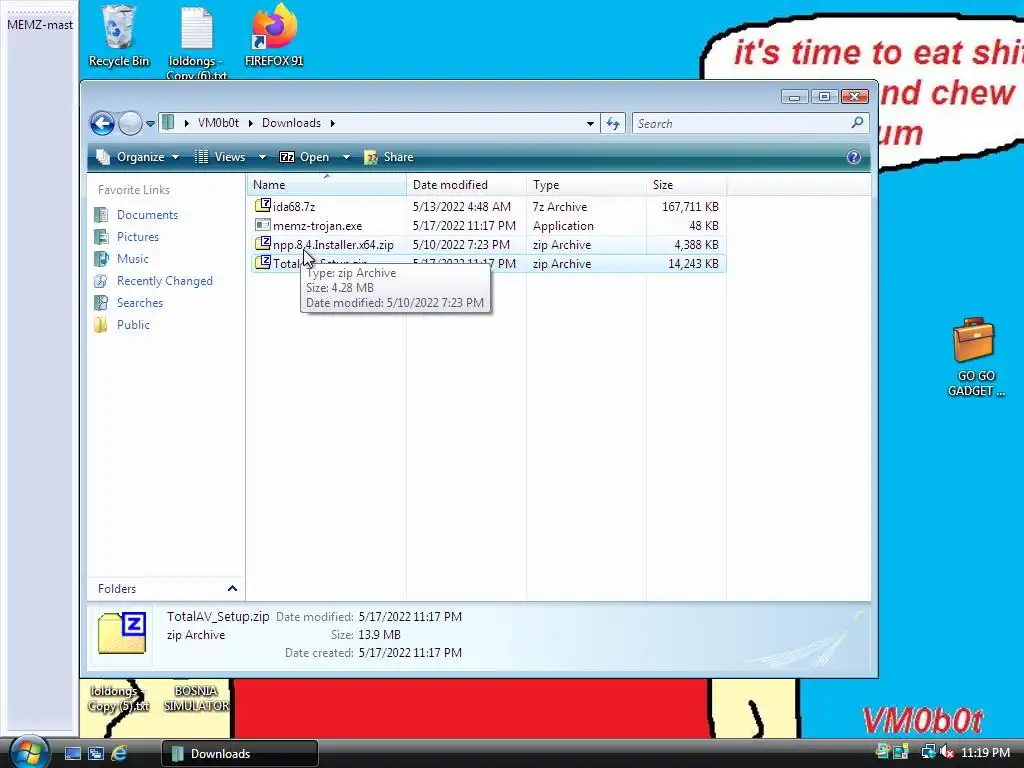Open Searches in Favorite Links
The height and width of the screenshot is (768, 1024).
140,303
